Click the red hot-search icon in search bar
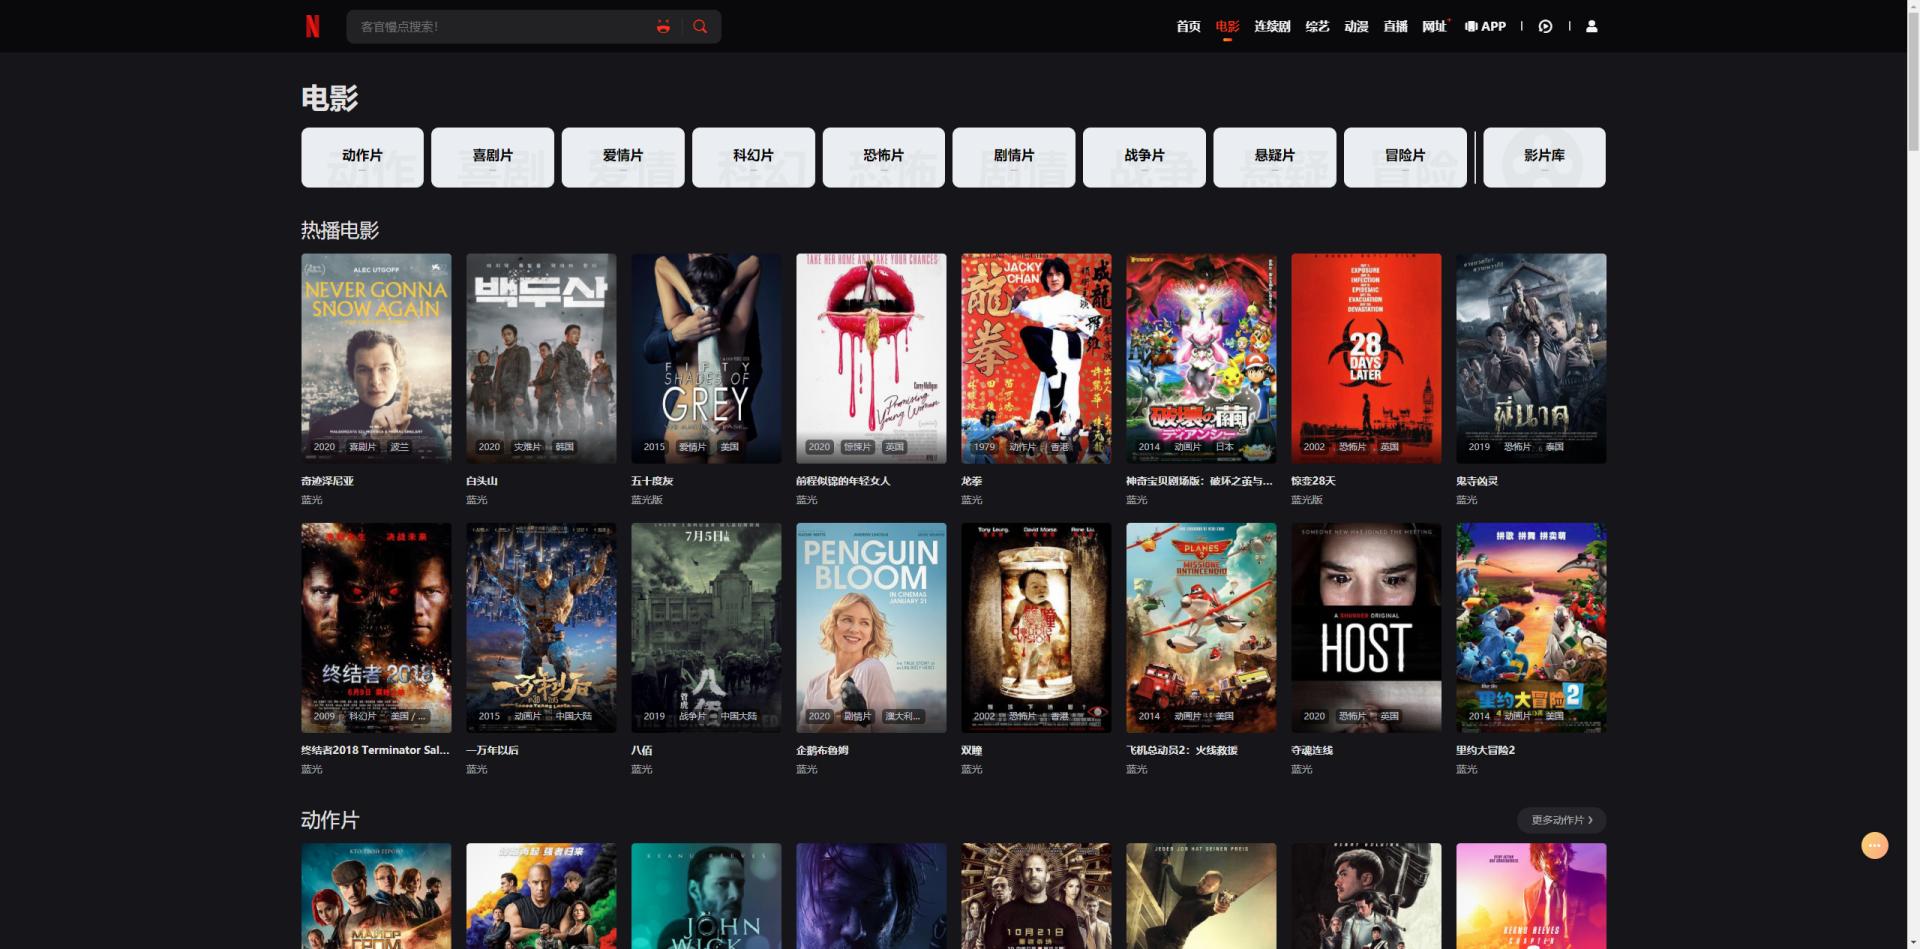 [663, 27]
